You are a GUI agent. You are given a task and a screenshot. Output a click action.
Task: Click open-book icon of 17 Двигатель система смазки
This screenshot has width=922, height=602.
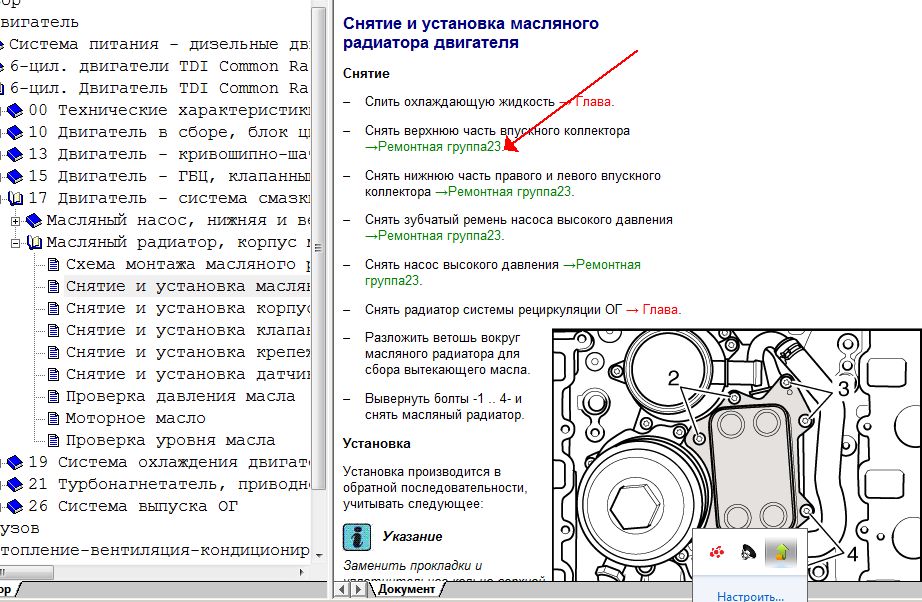15,198
